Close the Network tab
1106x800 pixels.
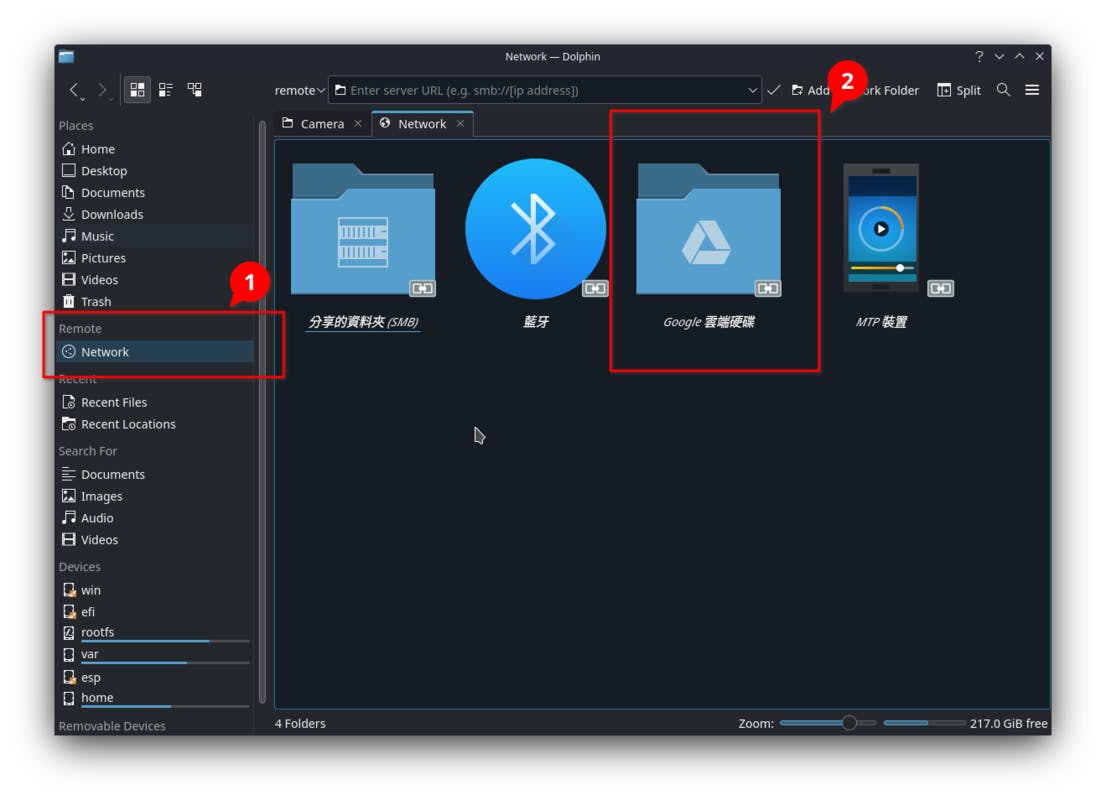(460, 124)
